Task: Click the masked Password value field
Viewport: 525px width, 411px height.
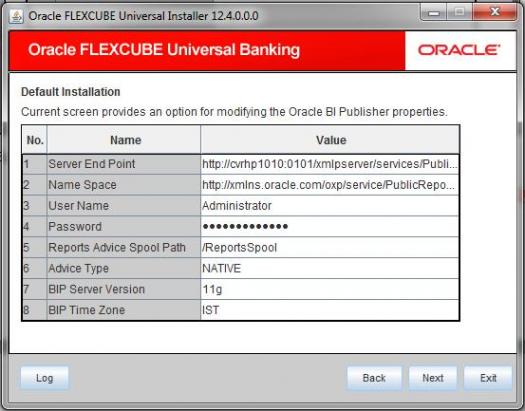Action: (x=329, y=227)
